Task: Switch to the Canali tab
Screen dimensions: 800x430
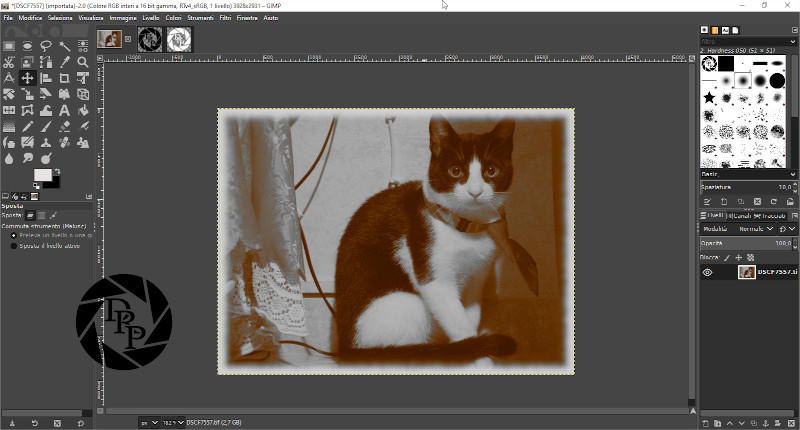Action: [738, 216]
